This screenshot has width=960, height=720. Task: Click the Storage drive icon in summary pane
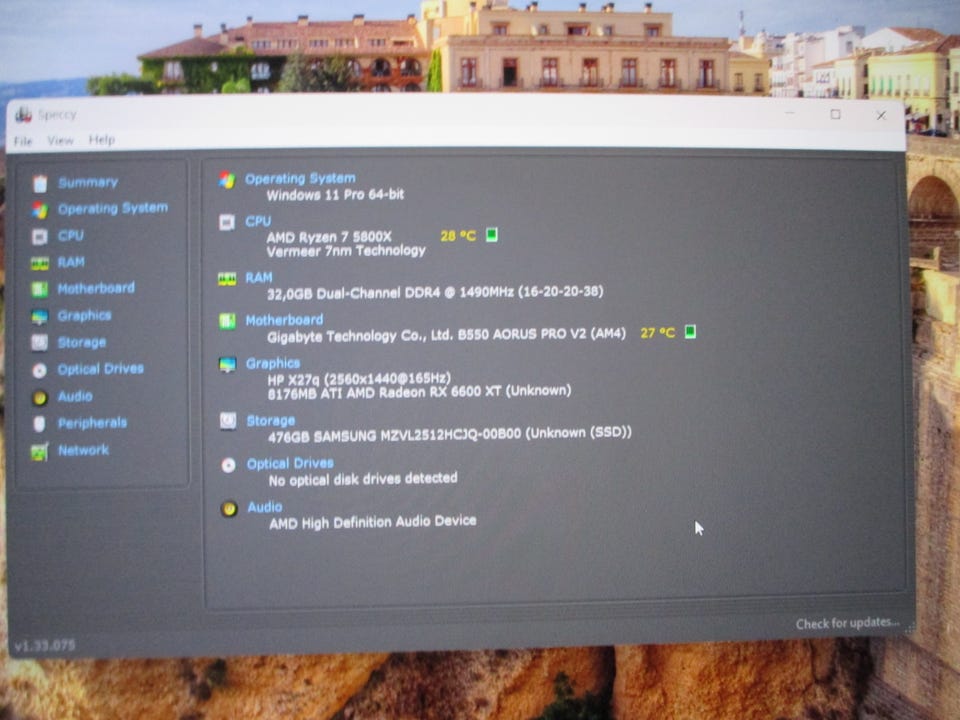tap(228, 421)
